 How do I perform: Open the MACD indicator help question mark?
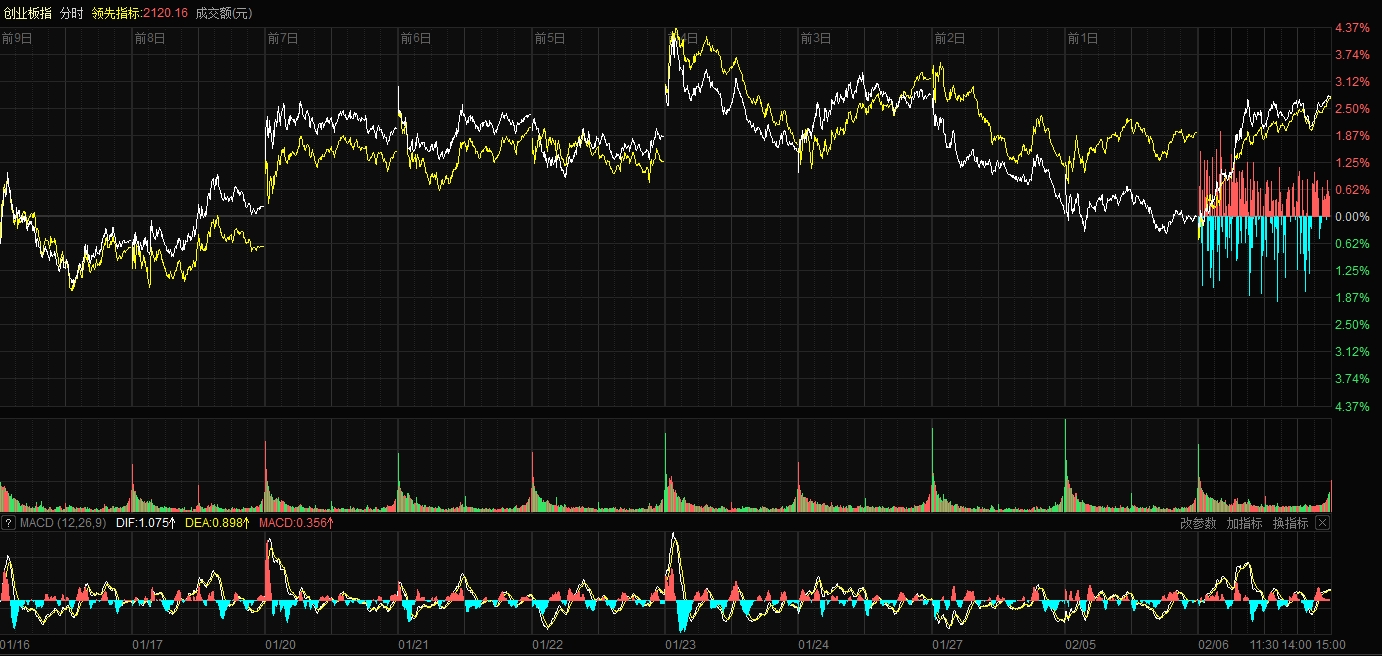point(8,523)
